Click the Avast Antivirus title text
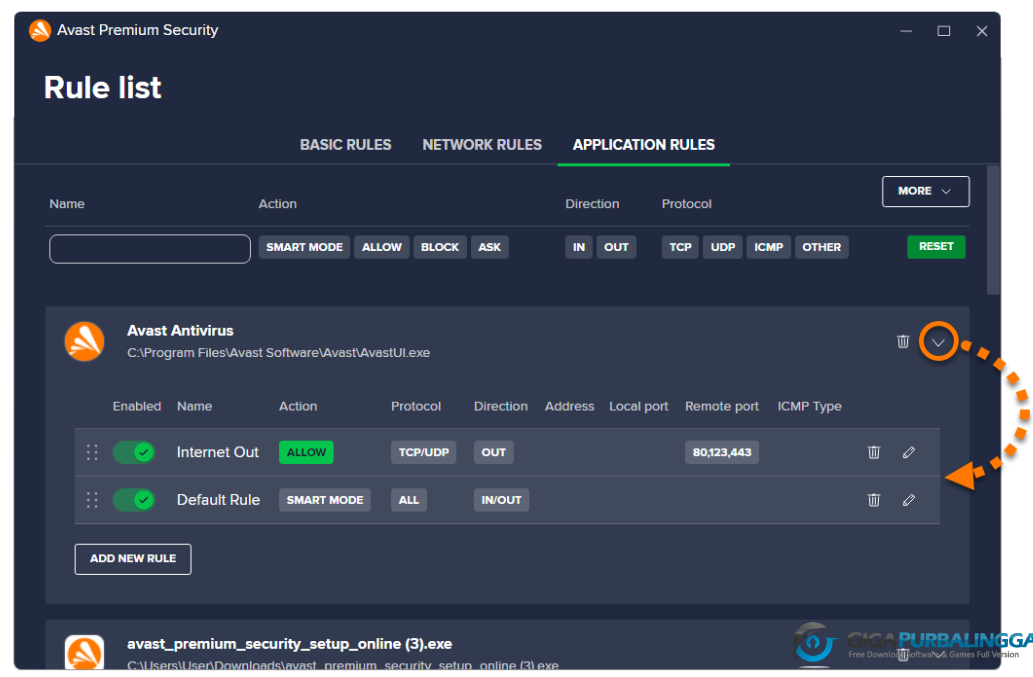The image size is (1033, 677). coord(180,331)
